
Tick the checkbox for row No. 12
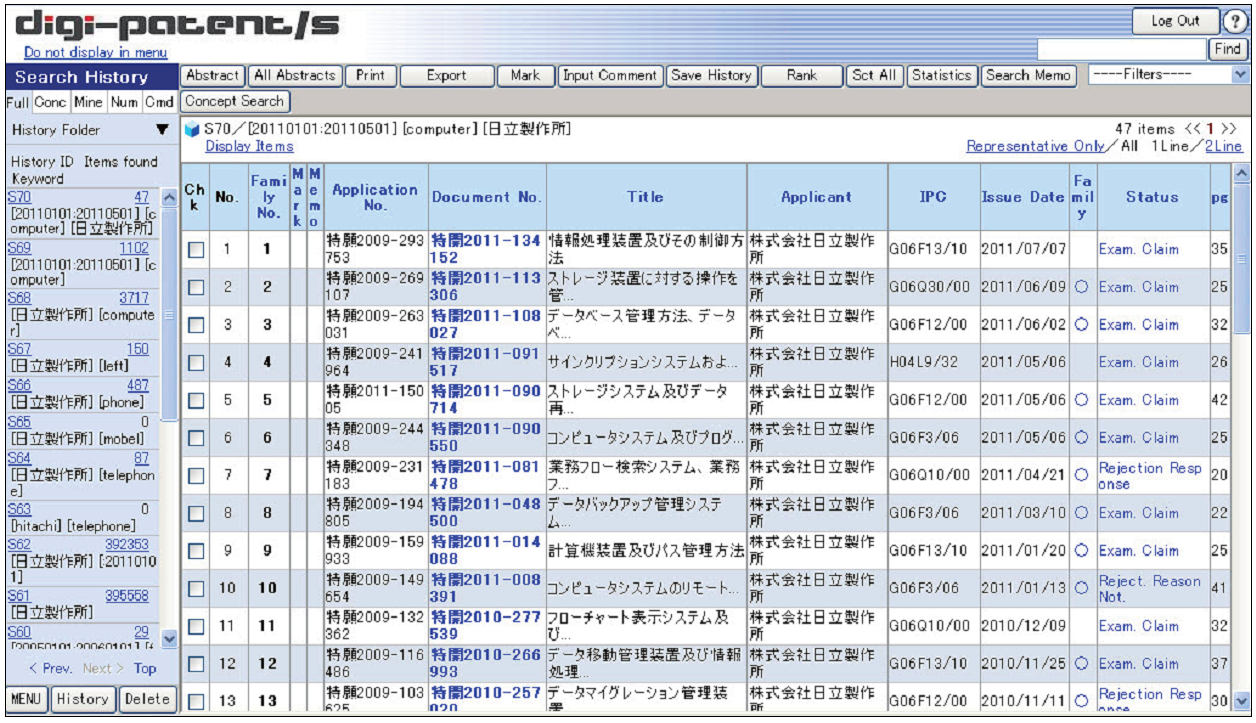tap(196, 665)
